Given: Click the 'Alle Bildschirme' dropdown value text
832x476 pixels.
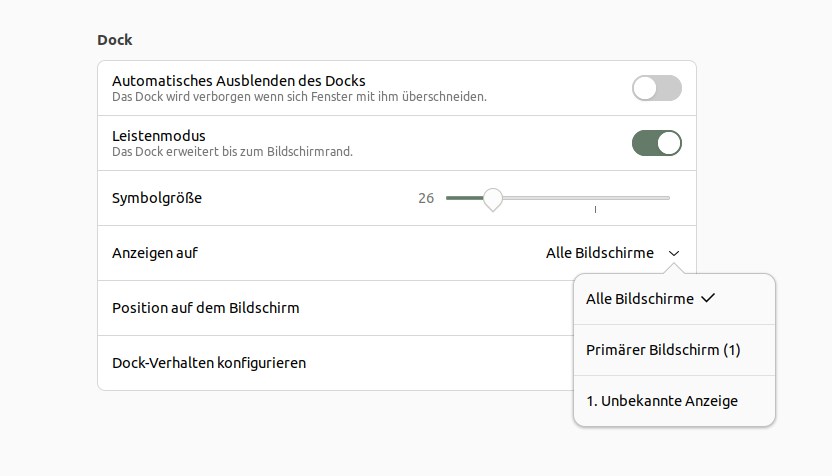Looking at the screenshot, I should tap(599, 253).
